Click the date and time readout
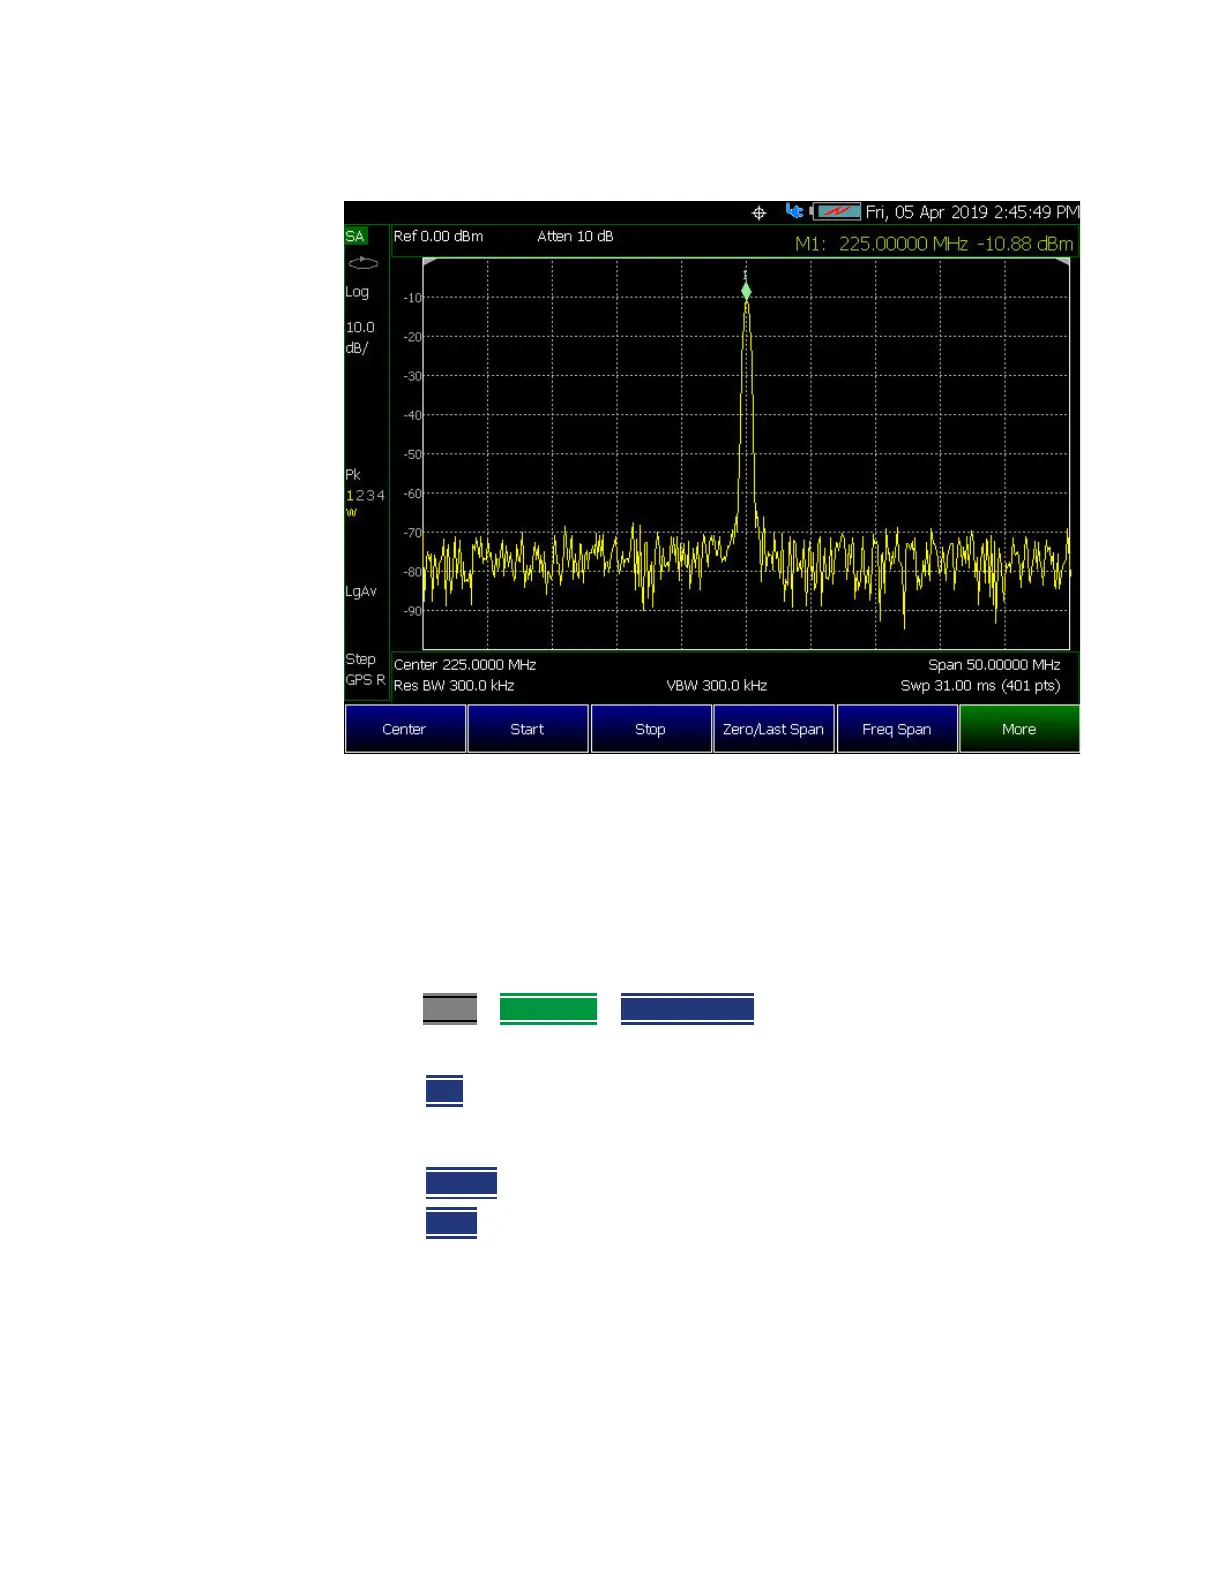Image resolution: width=1224 pixels, height=1584 pixels. (x=972, y=212)
